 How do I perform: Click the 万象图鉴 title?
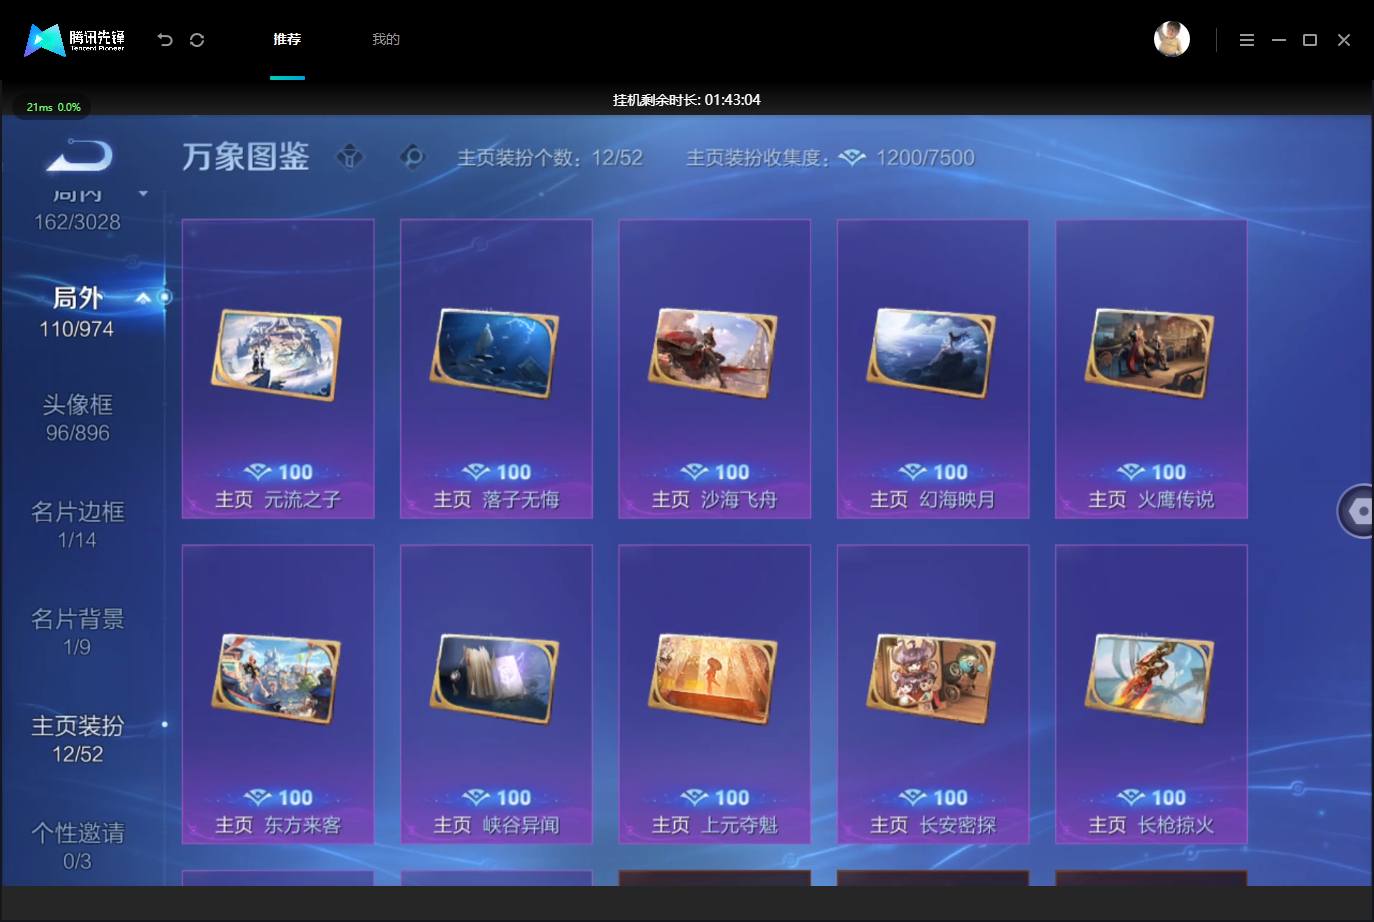pyautogui.click(x=246, y=157)
